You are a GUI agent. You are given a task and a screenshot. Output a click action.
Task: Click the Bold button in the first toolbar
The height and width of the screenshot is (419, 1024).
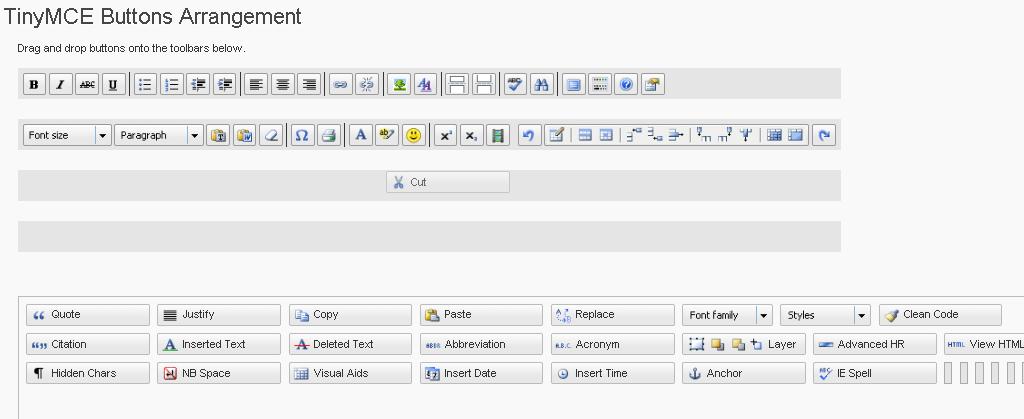pyautogui.click(x=34, y=85)
